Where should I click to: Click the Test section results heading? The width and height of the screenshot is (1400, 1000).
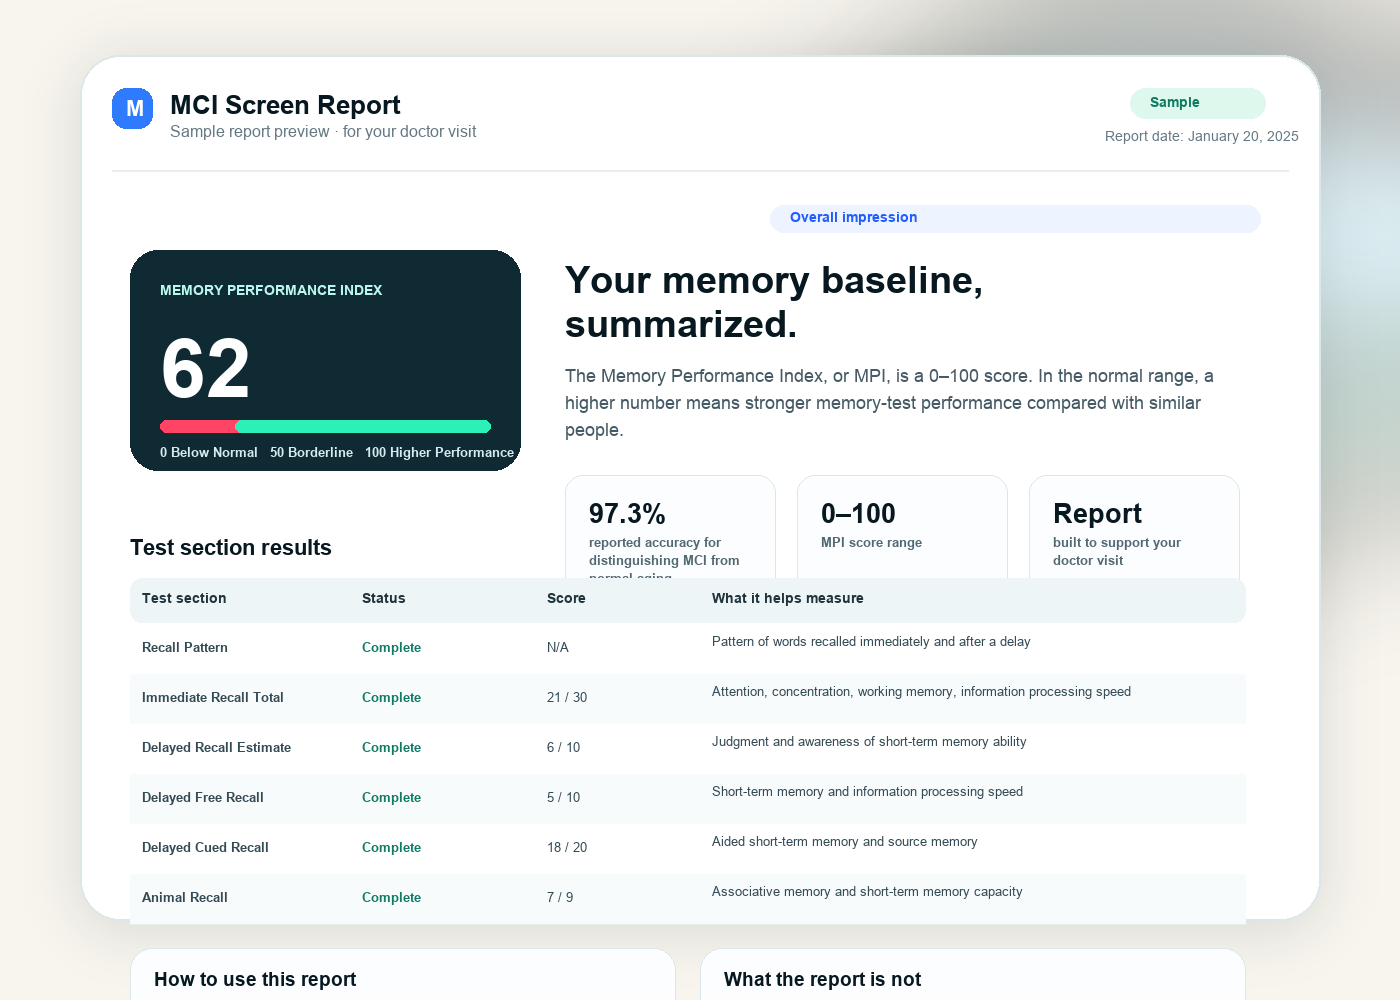pos(231,547)
